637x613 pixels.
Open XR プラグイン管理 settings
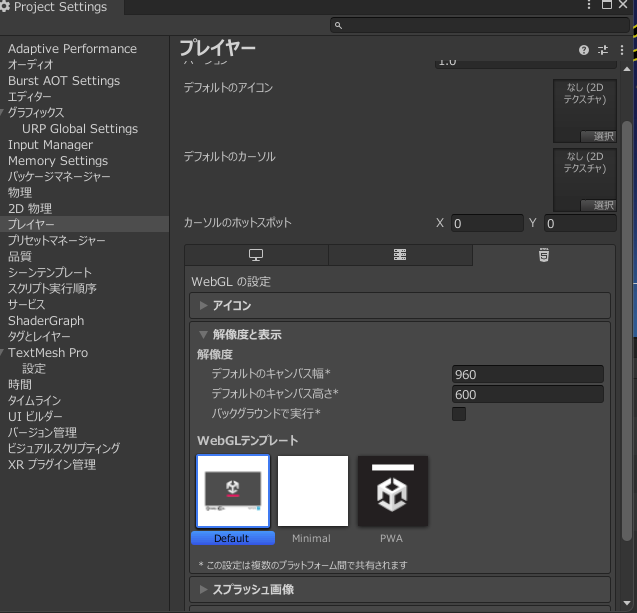(x=52, y=464)
